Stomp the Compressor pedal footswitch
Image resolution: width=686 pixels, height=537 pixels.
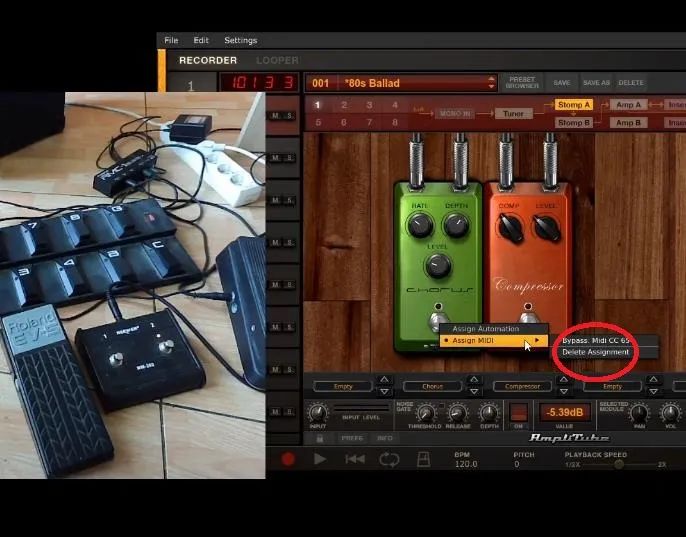coord(528,318)
